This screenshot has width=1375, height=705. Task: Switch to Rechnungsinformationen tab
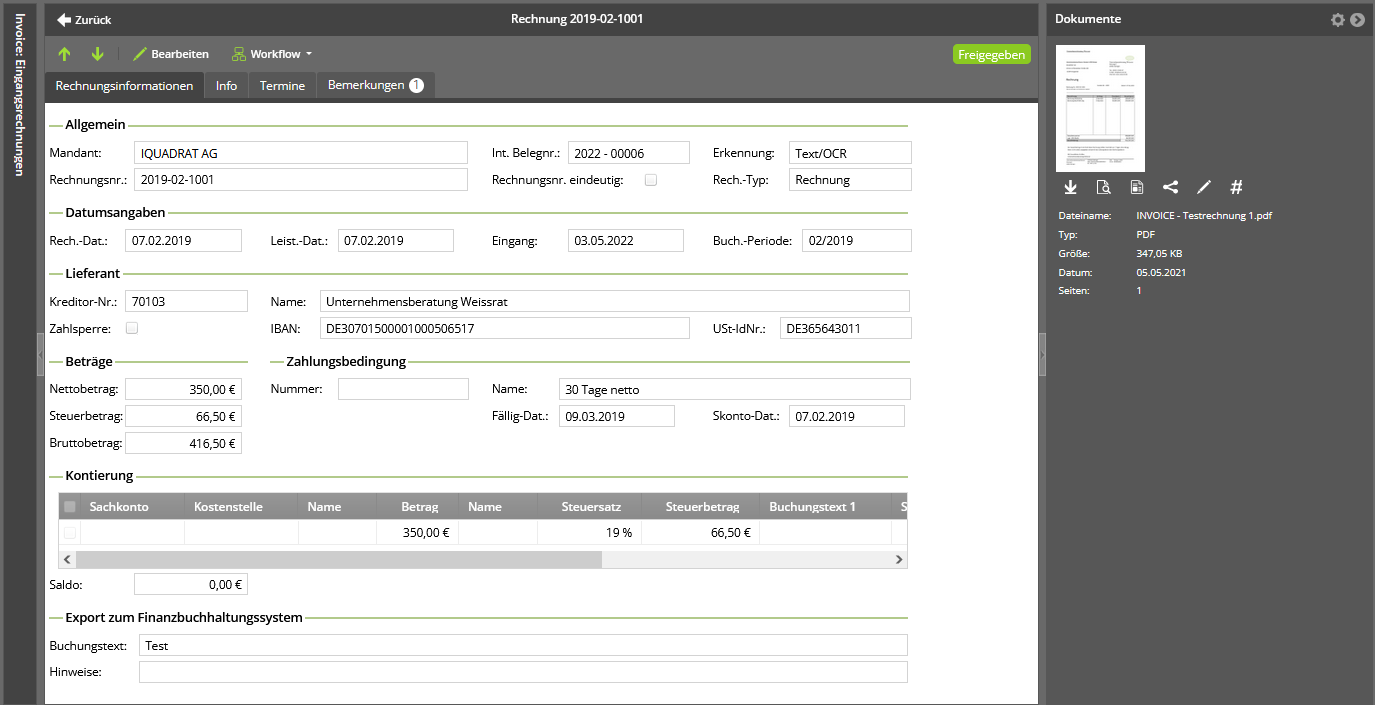124,86
